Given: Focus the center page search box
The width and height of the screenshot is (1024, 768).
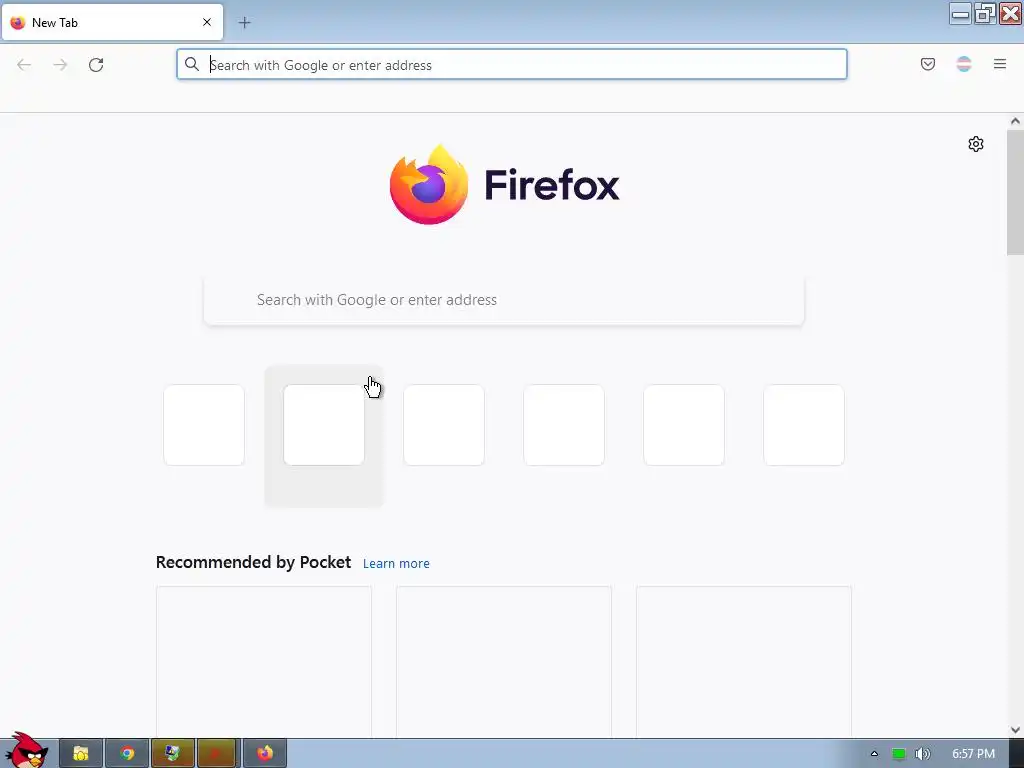Looking at the screenshot, I should click(504, 300).
